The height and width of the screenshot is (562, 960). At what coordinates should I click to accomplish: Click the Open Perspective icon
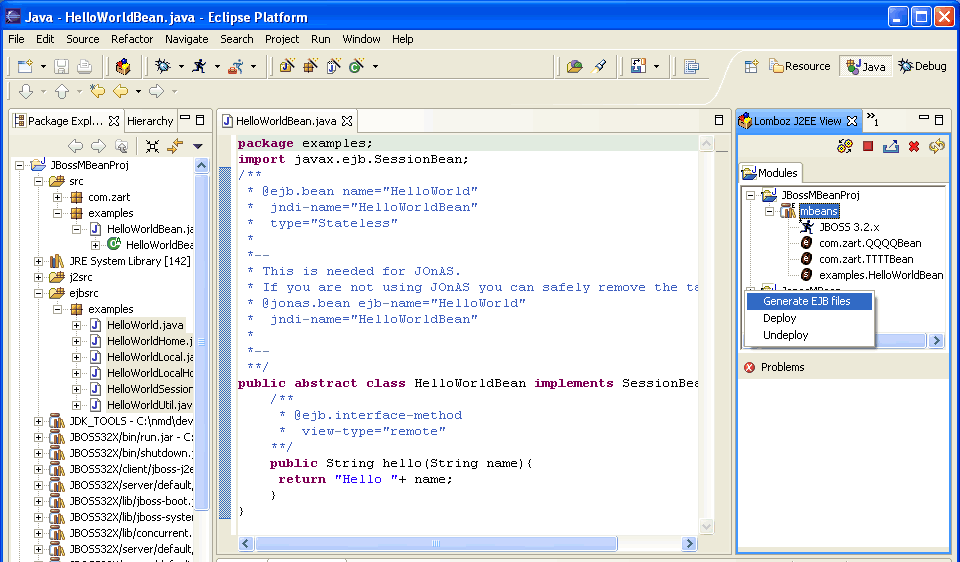tap(751, 66)
